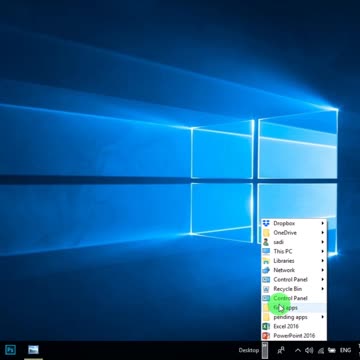Open Control Panel entry without an arrow

click(x=294, y=298)
